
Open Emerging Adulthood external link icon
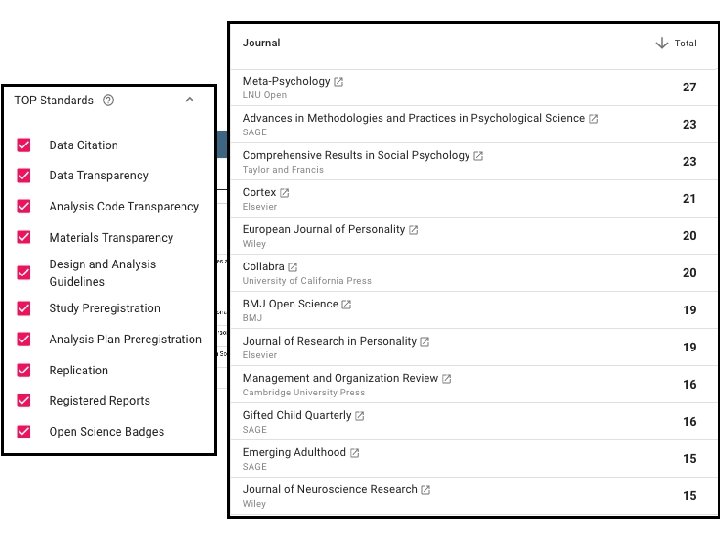coord(354,453)
